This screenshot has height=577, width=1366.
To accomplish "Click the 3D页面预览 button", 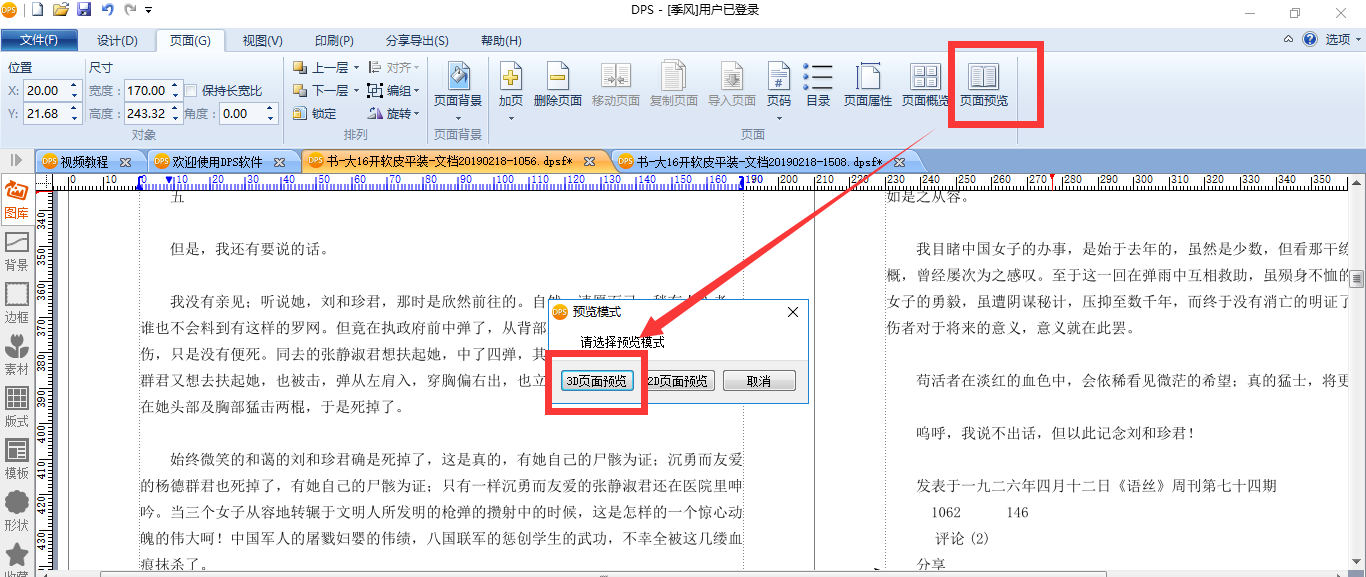I will click(x=596, y=381).
